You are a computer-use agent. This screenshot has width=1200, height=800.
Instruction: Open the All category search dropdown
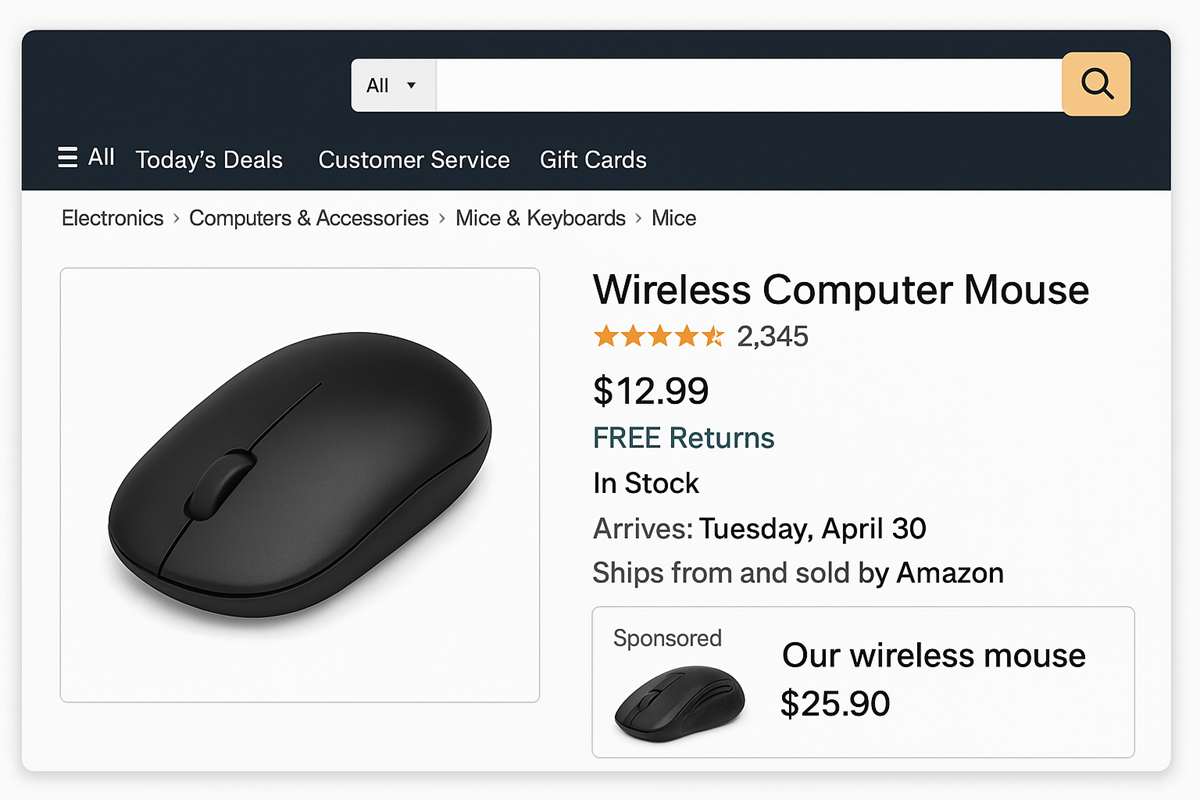click(x=393, y=85)
